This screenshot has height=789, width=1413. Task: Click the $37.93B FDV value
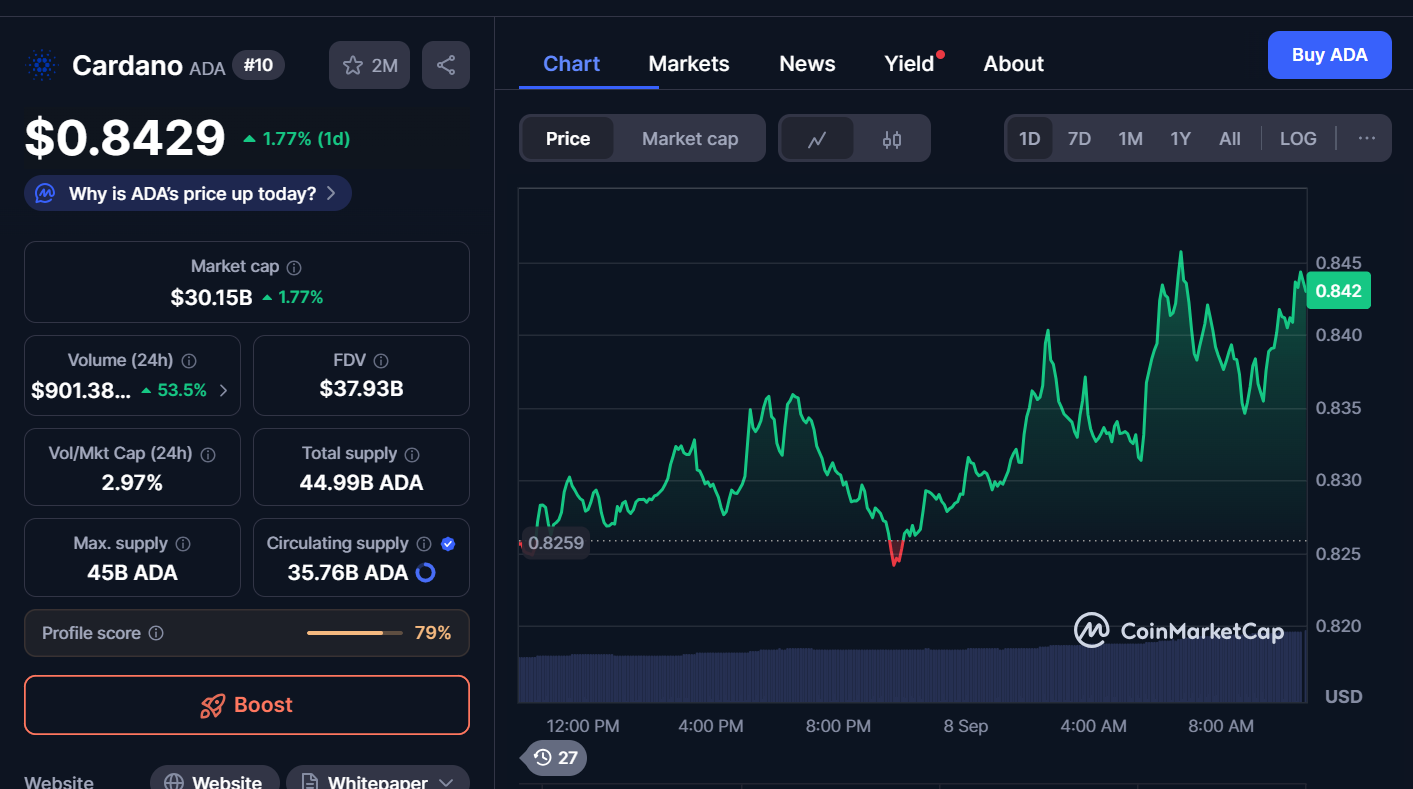pyautogui.click(x=361, y=389)
